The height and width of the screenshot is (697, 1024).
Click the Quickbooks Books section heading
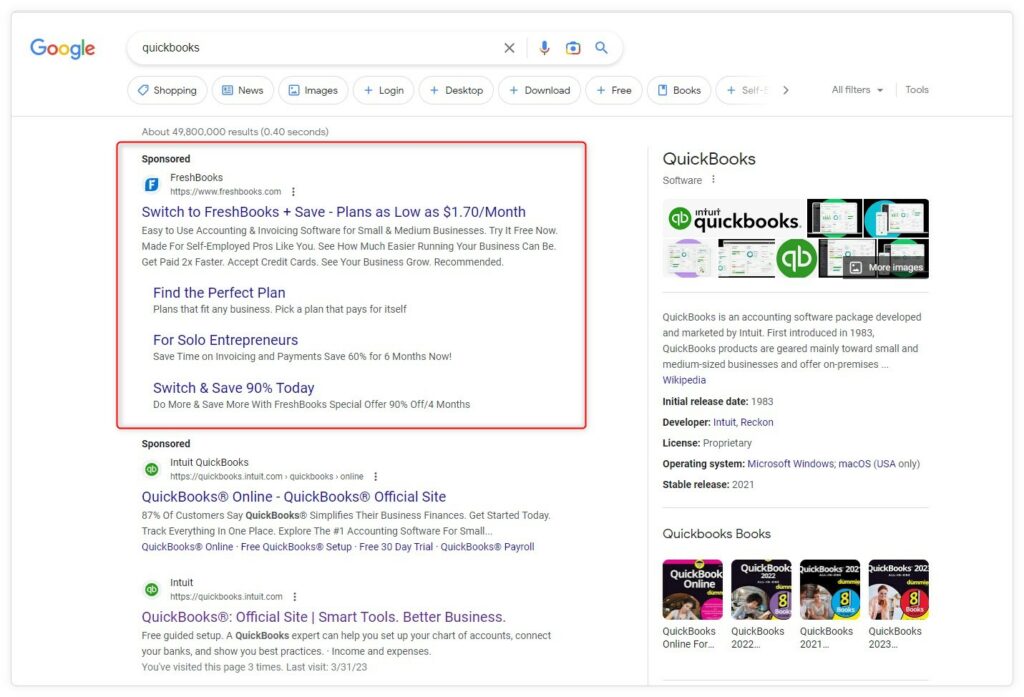click(x=716, y=534)
